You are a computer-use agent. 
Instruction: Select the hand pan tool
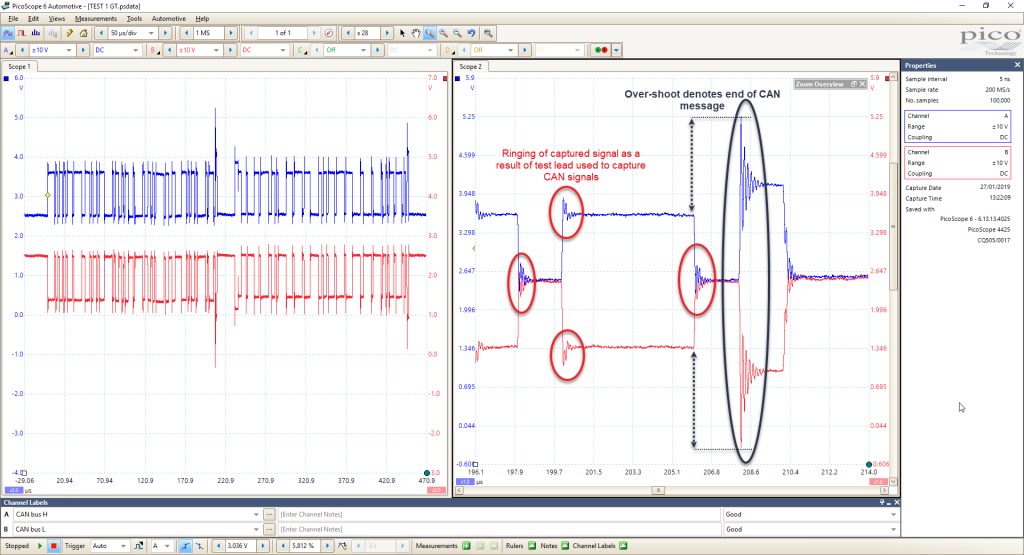click(416, 33)
